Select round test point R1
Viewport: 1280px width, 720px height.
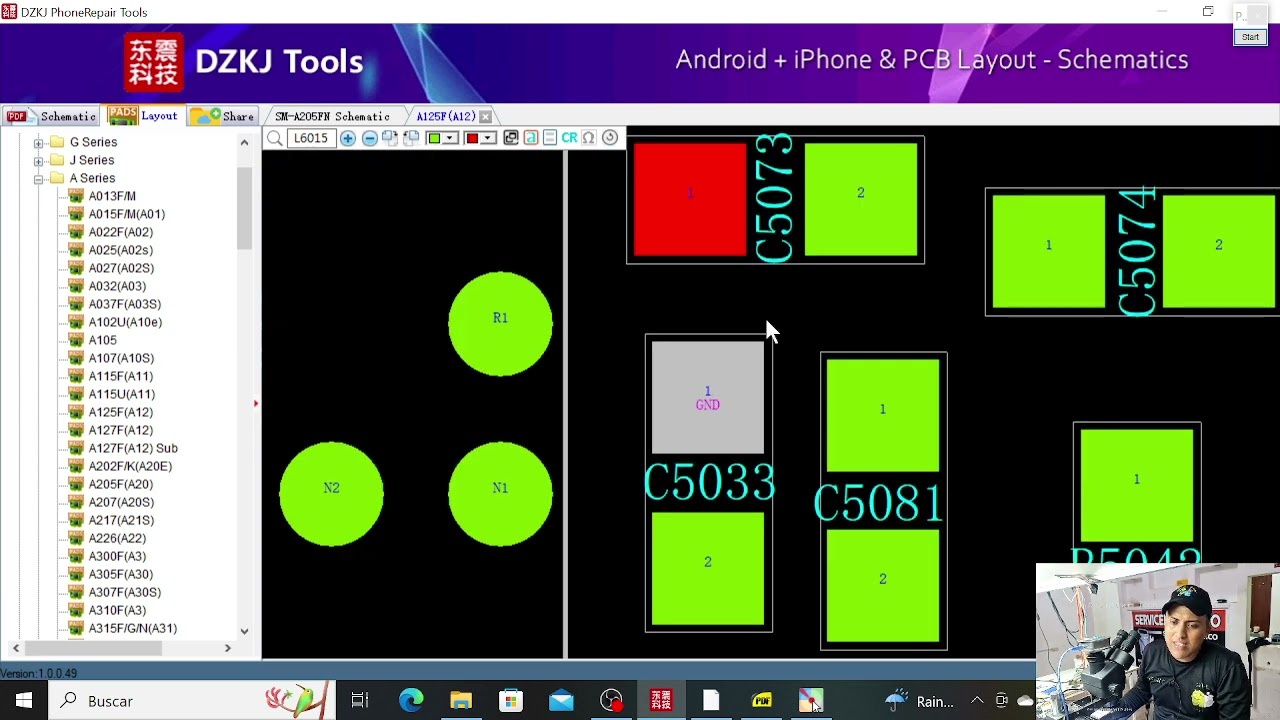coord(500,324)
